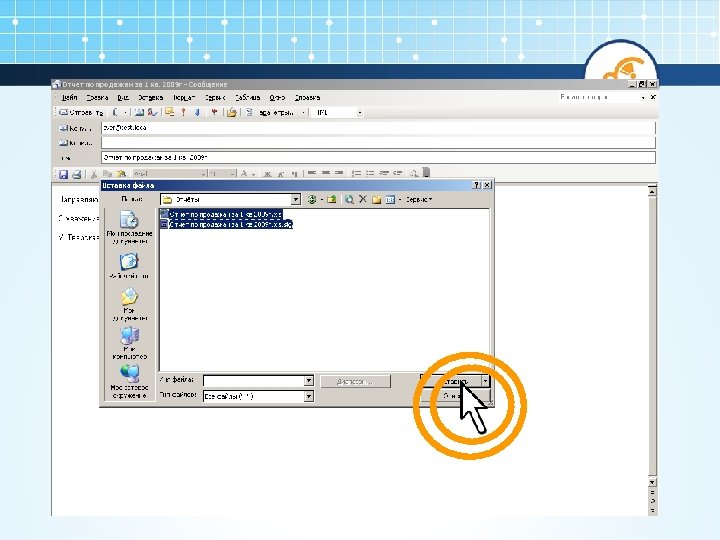Image resolution: width=720 pixels, height=540 pixels.
Task: Toggle align right
Action: (x=339, y=174)
